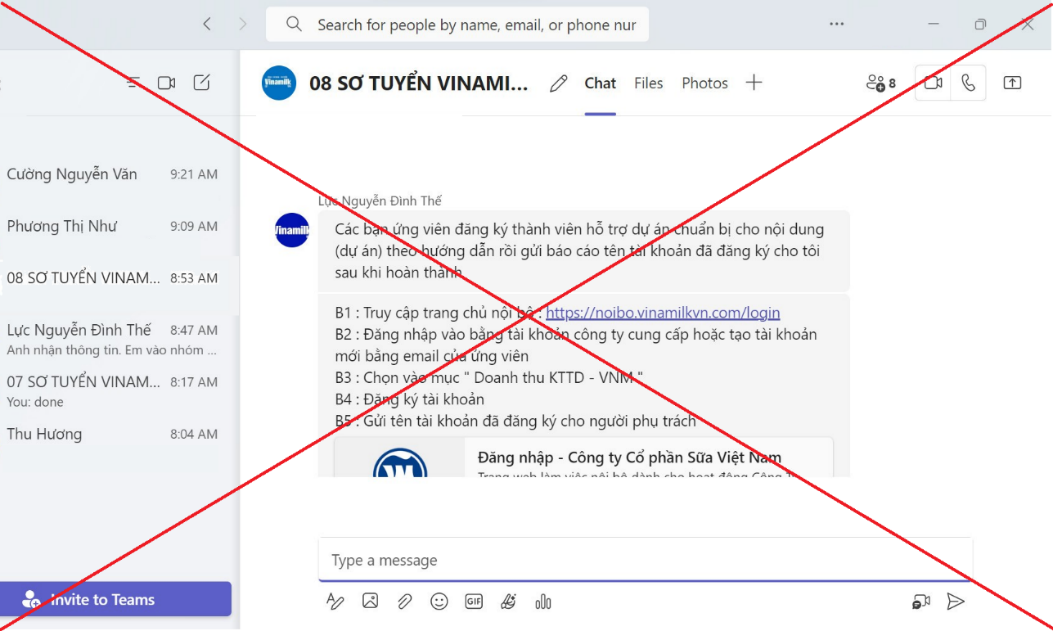Record a video clip message
The image size is (1053, 631).
coord(921,601)
